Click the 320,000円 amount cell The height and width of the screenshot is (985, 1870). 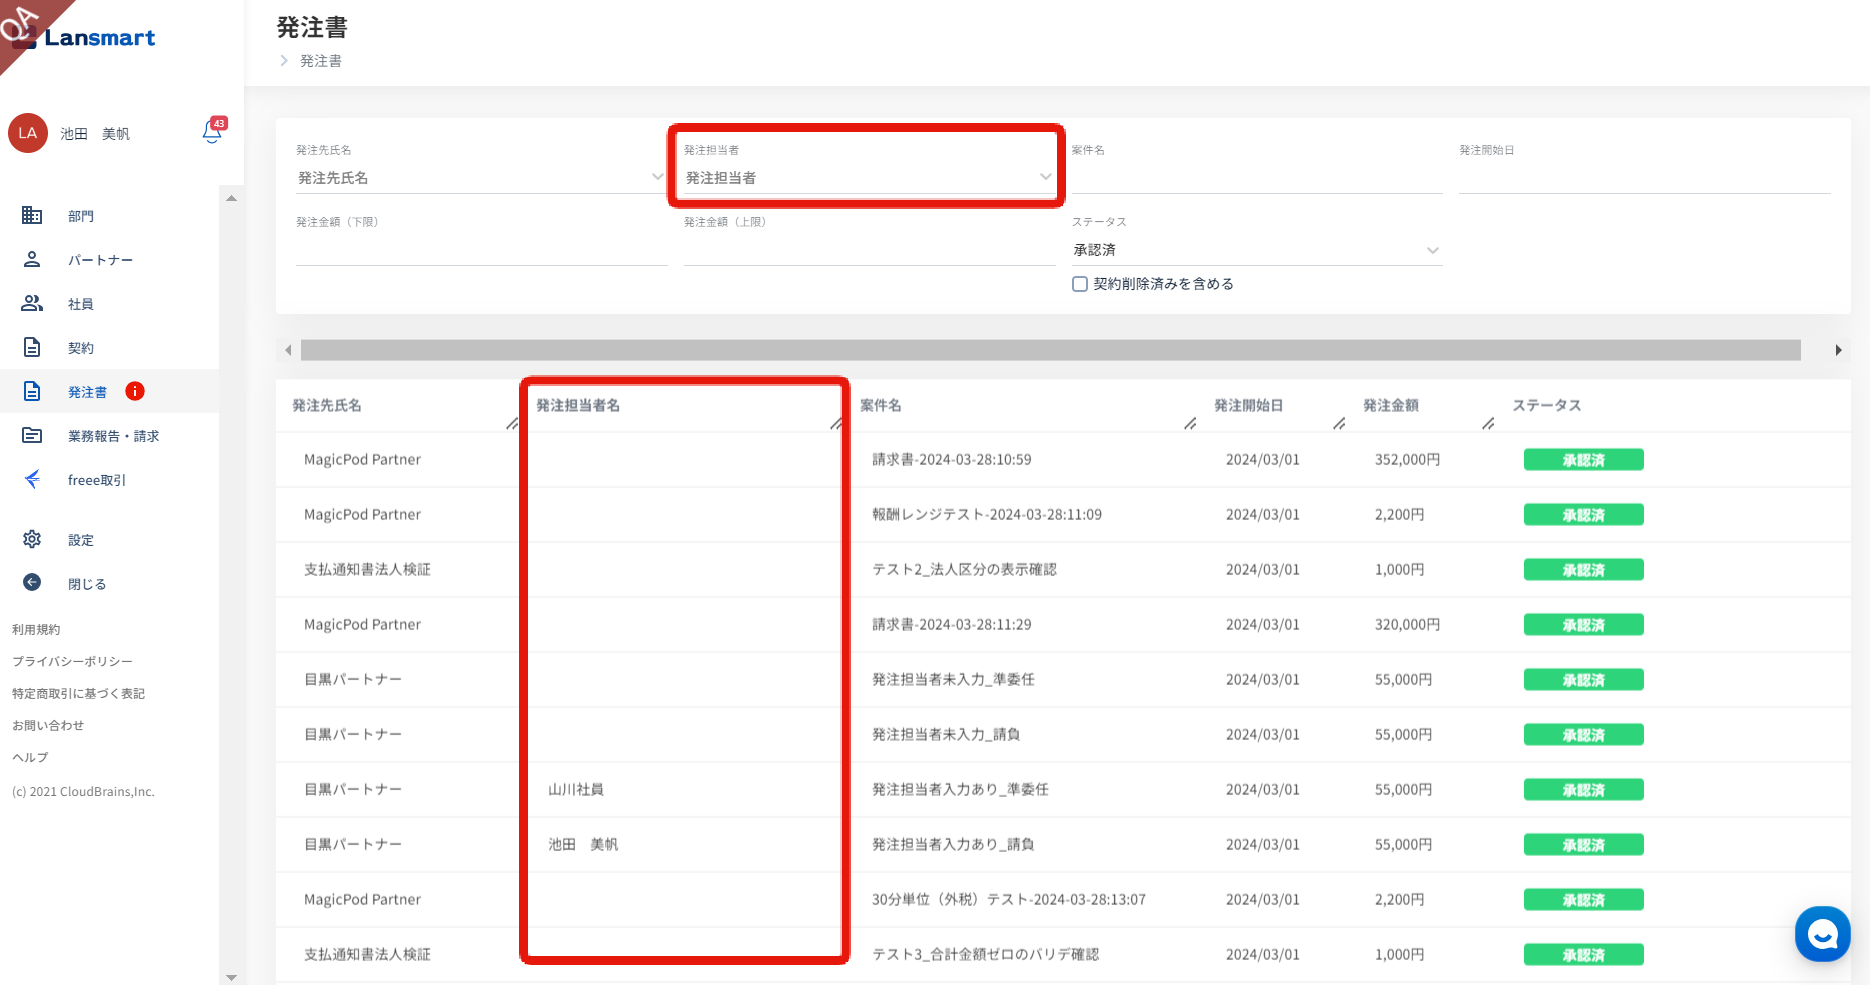(1407, 625)
